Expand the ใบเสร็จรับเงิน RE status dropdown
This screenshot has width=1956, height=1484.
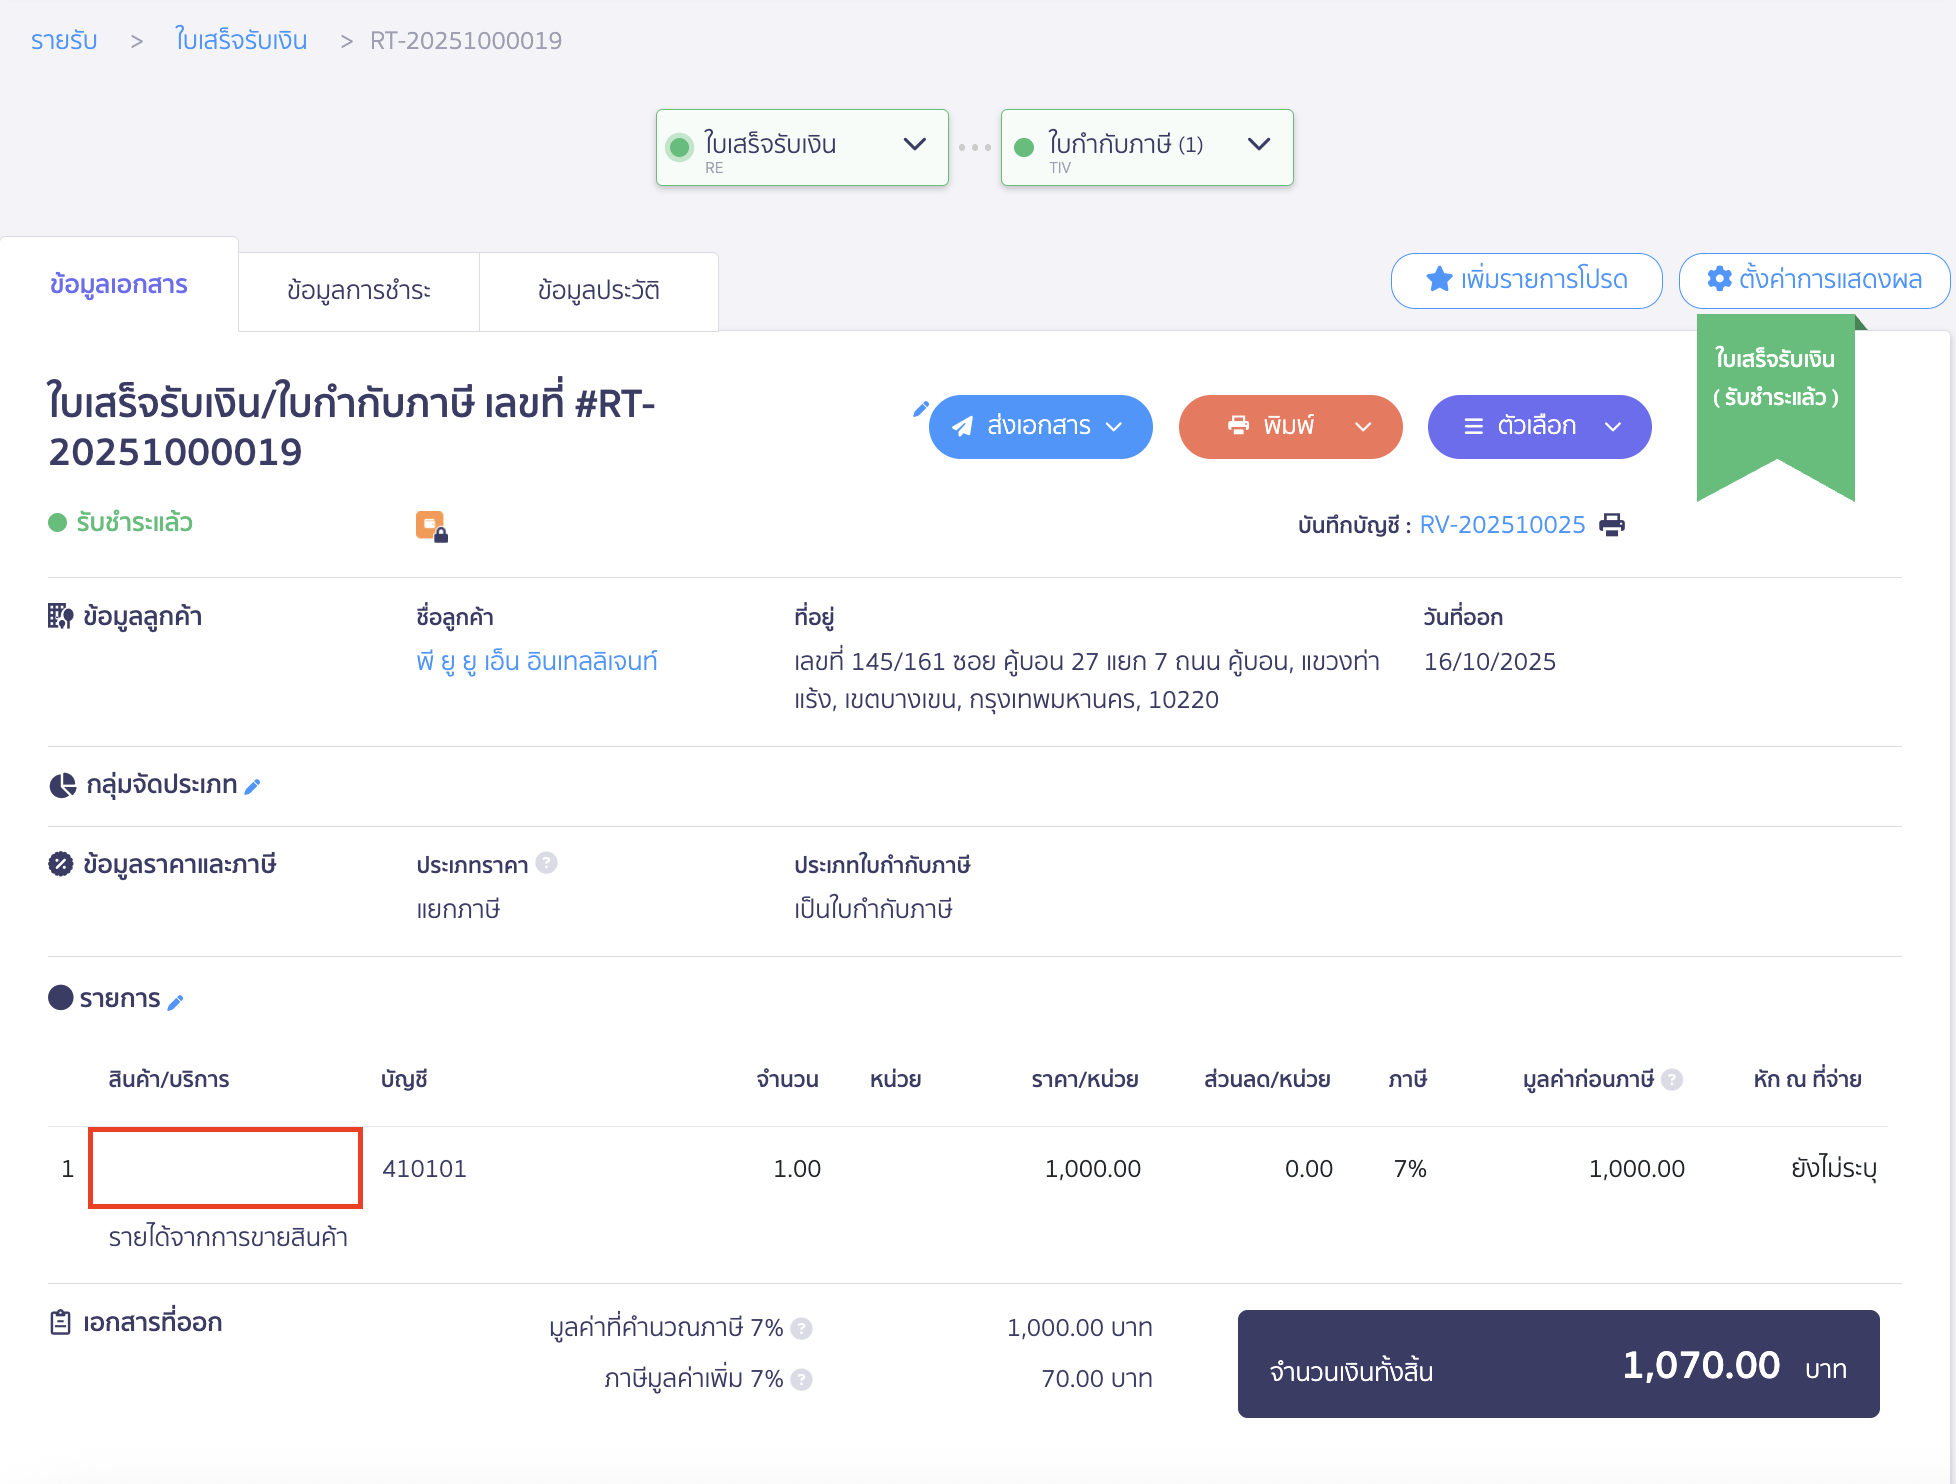coord(914,145)
